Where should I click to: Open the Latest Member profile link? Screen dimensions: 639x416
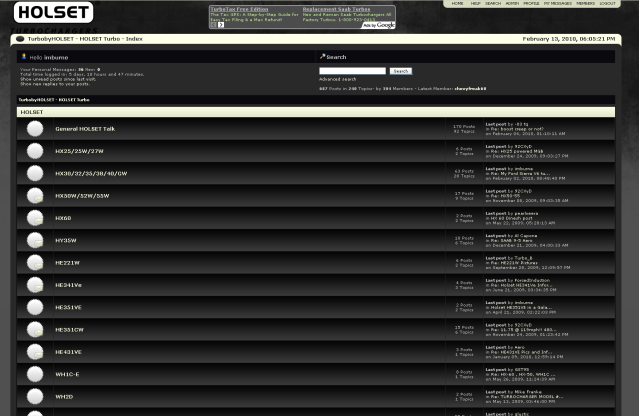tap(470, 88)
